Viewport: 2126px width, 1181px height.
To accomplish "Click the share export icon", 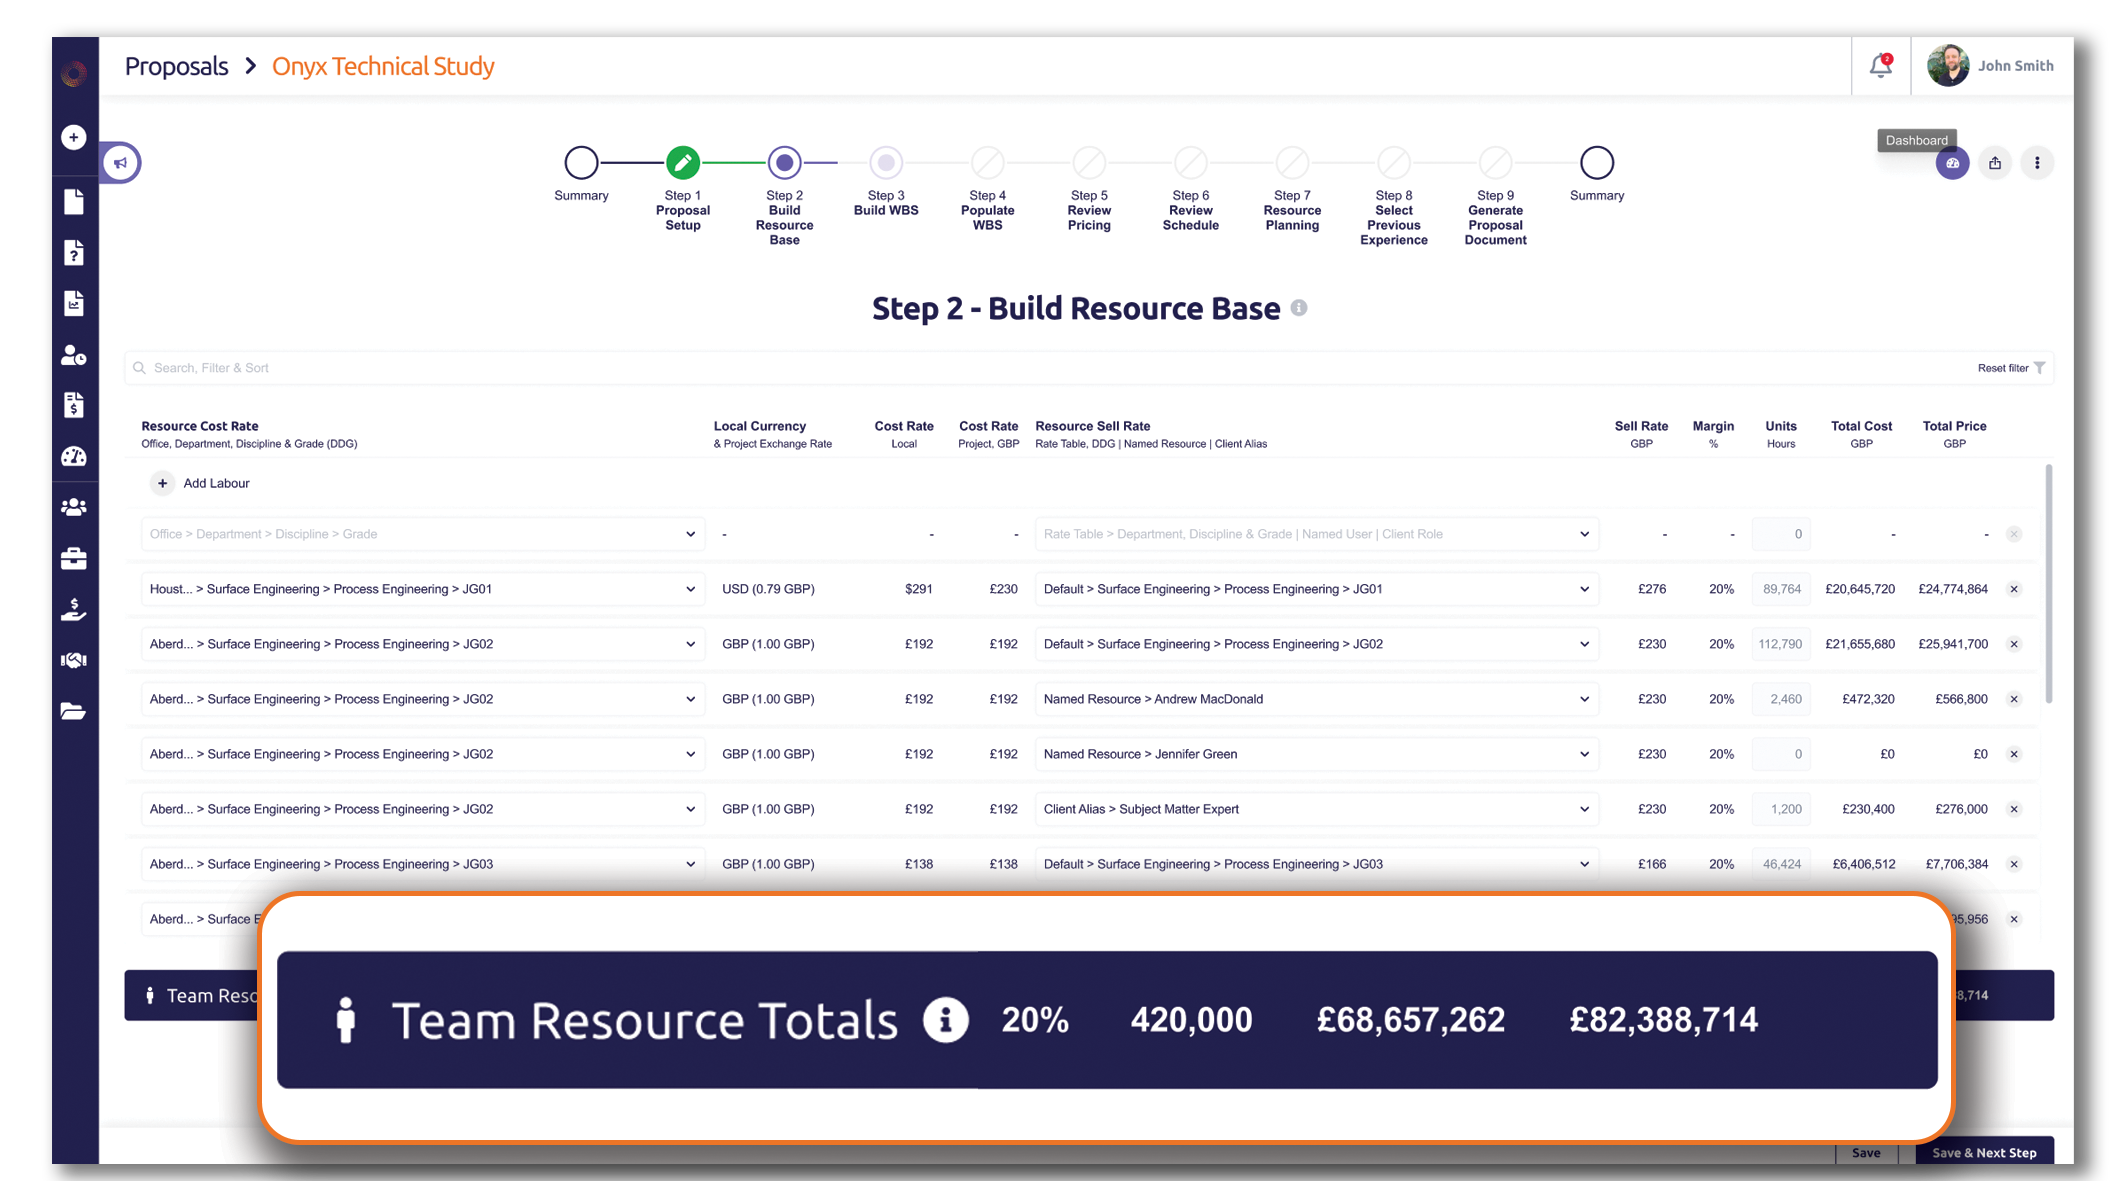I will [x=1995, y=163].
